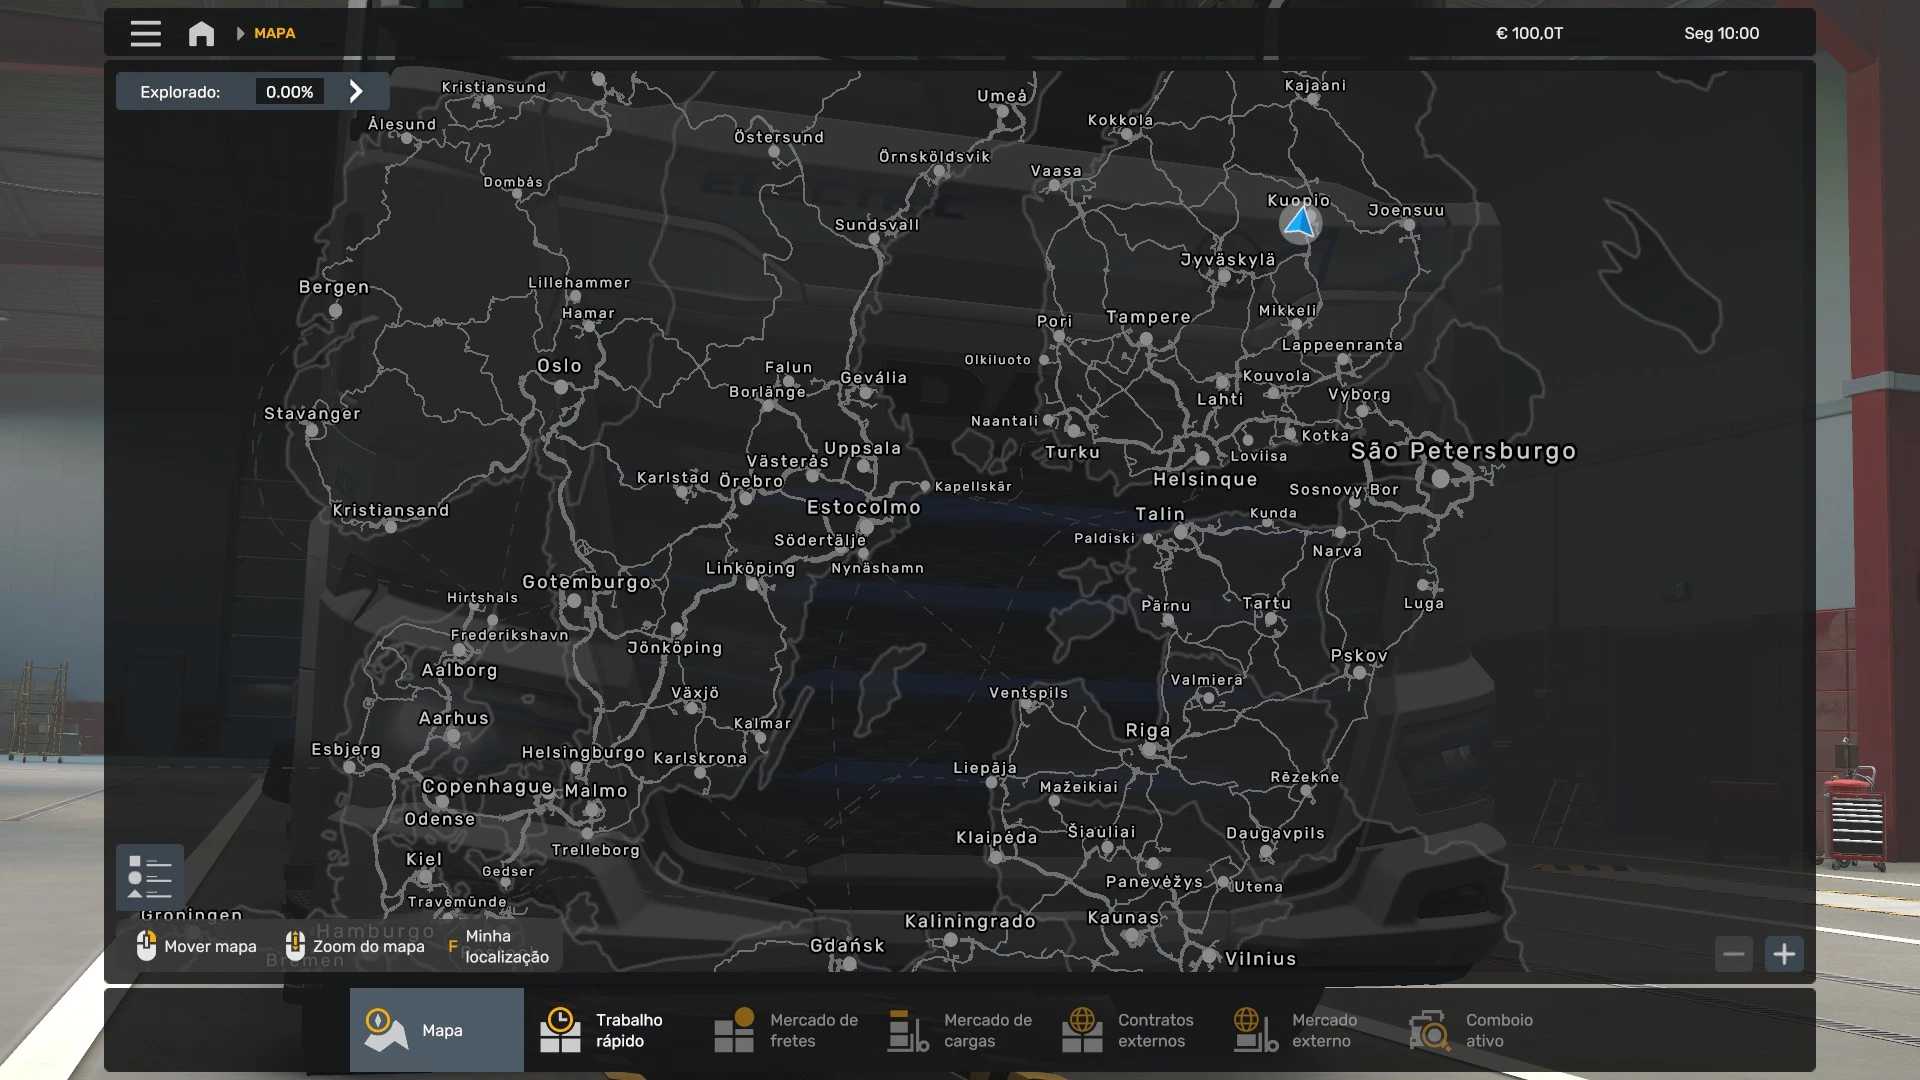Select the Stavanger city marker
The width and height of the screenshot is (1920, 1080).
312,431
